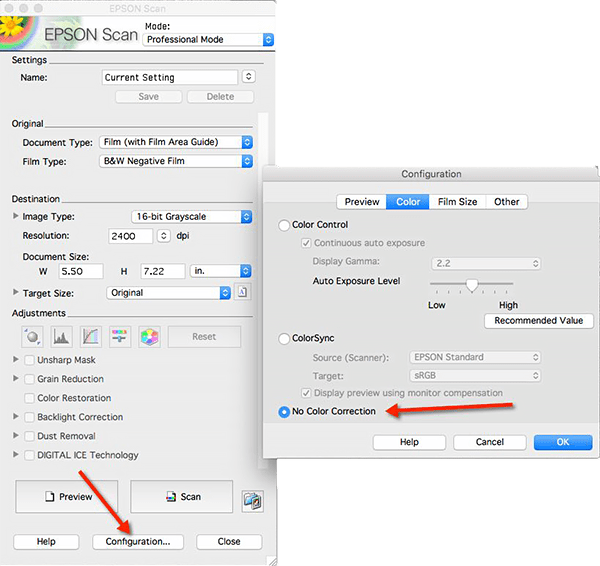This screenshot has height=566, width=600.
Task: Switch to the Other tab
Action: (x=507, y=202)
